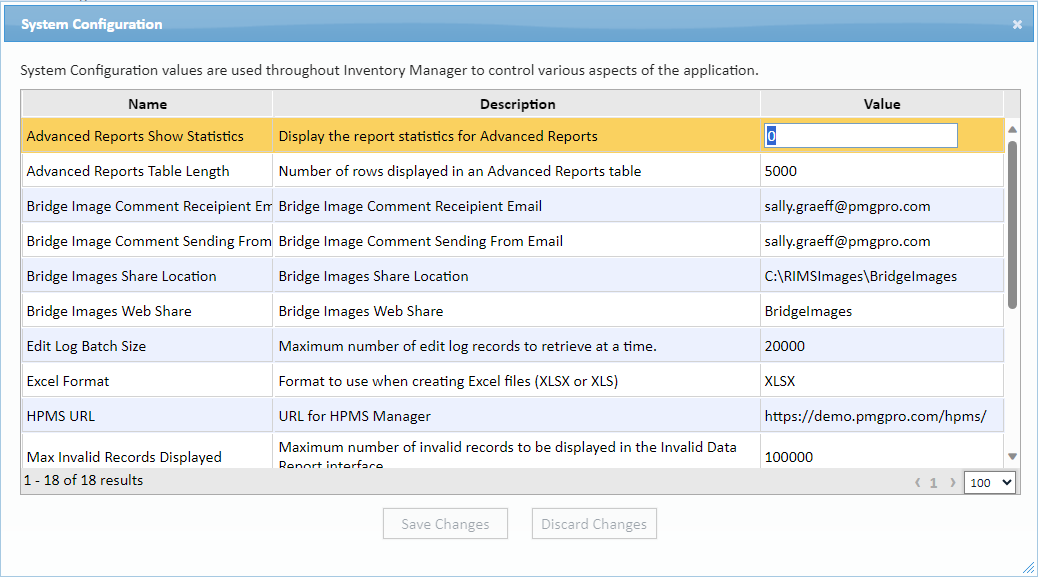Click the 1 - 18 of 18 results text
The width and height of the screenshot is (1038, 577).
[83, 480]
